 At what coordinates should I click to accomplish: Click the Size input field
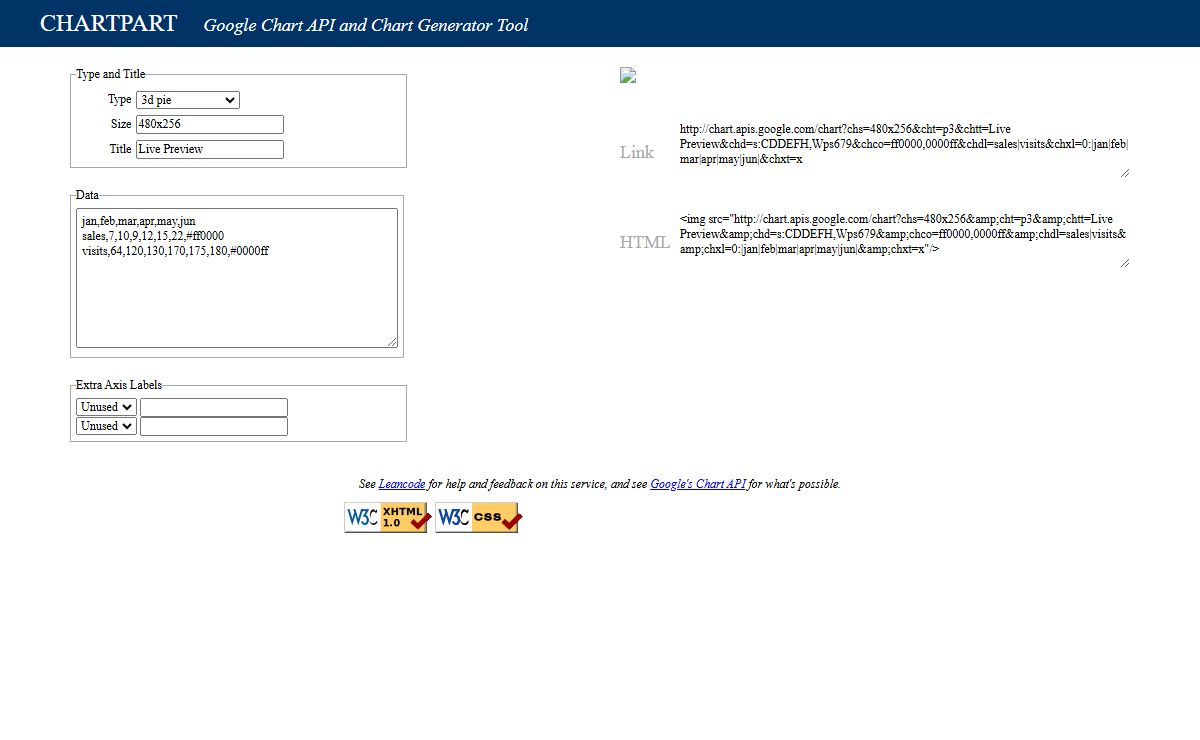(x=210, y=124)
